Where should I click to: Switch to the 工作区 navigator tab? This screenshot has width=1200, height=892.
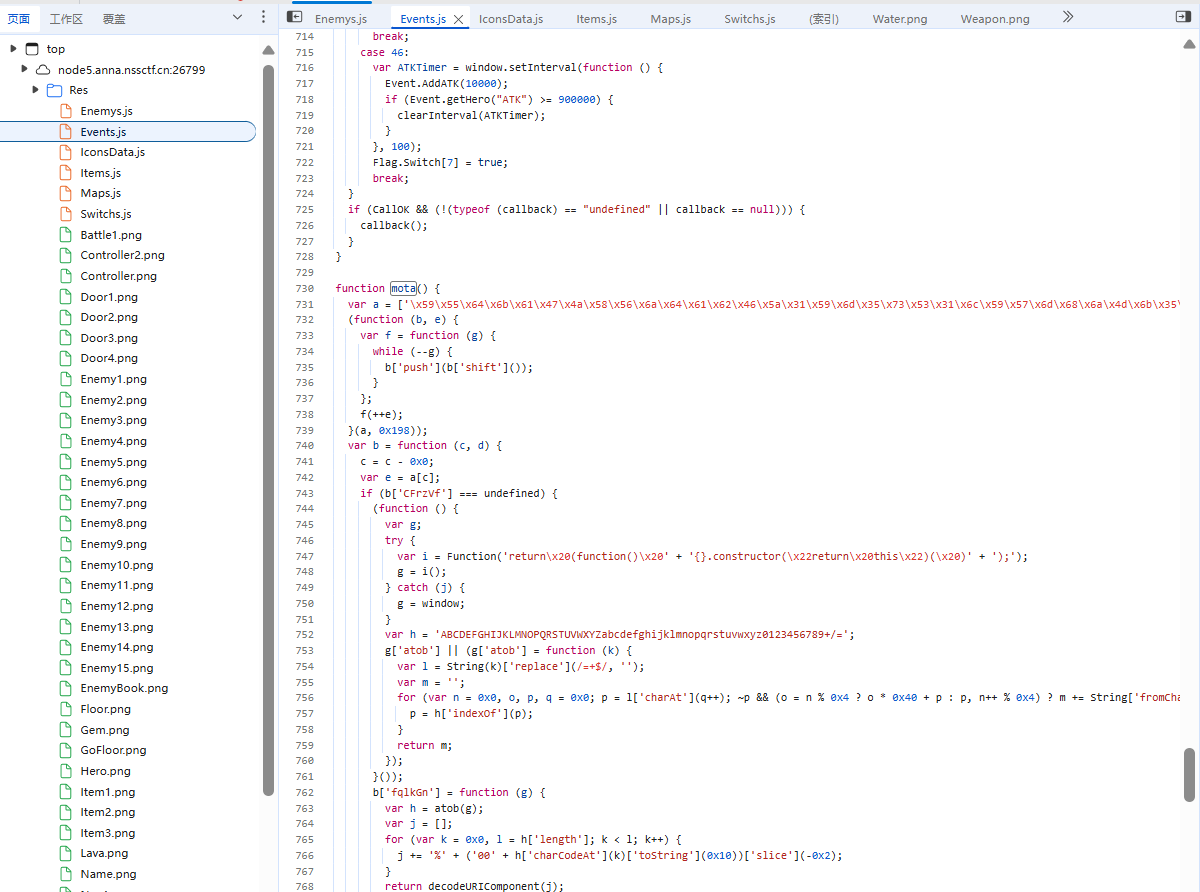pyautogui.click(x=66, y=19)
